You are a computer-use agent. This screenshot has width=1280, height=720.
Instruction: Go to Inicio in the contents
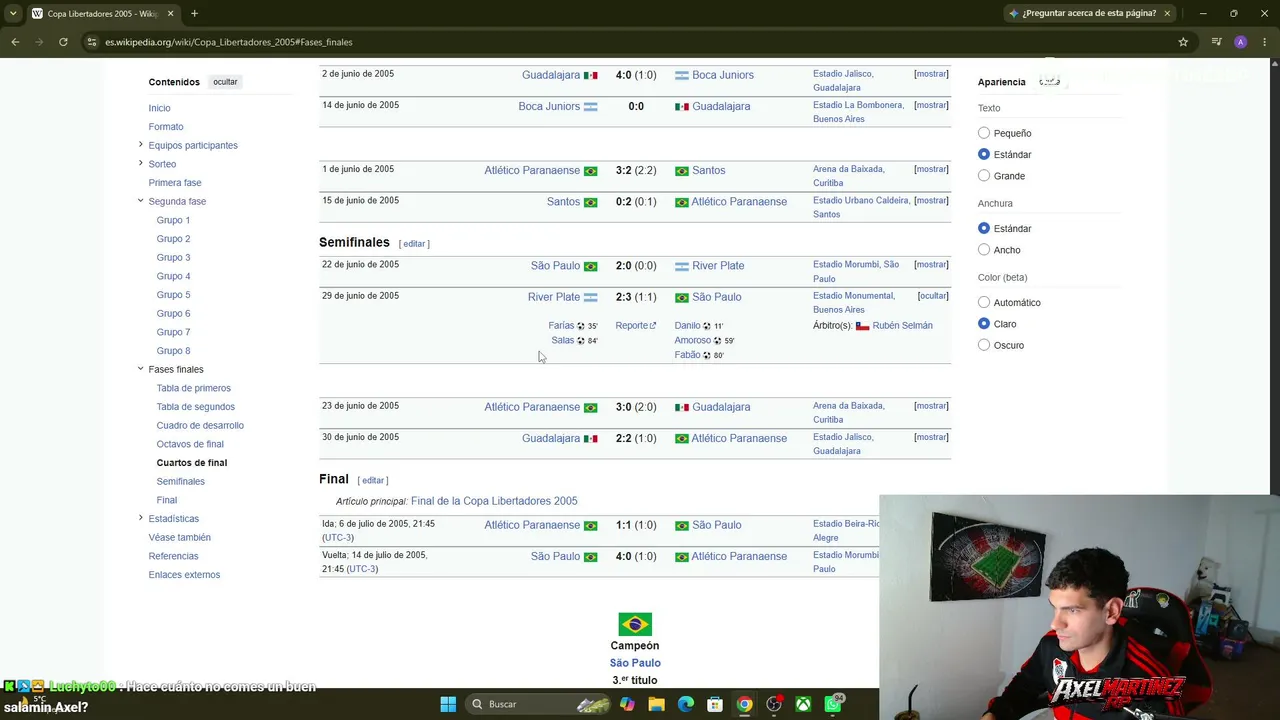159,108
